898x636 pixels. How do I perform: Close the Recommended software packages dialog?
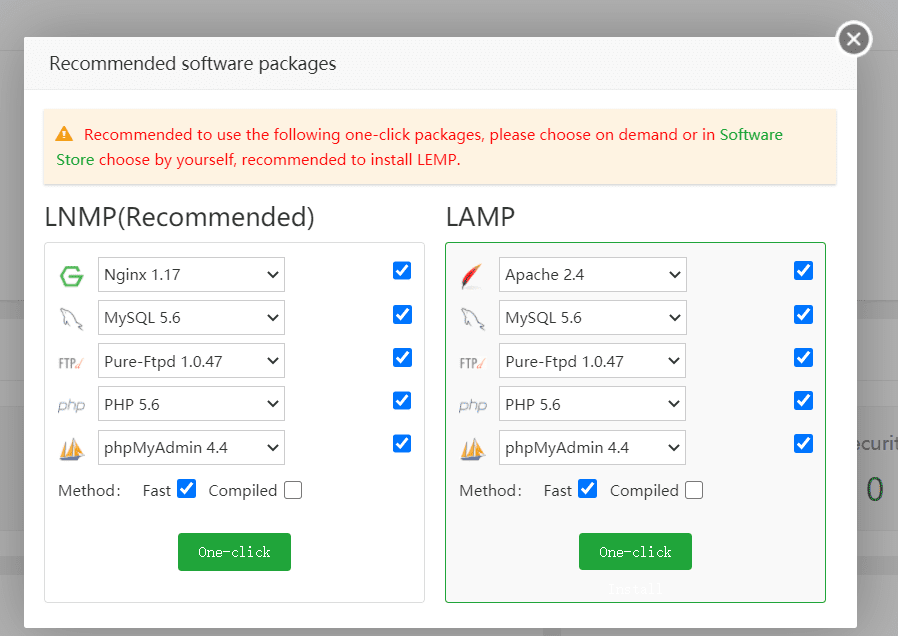coord(853,39)
